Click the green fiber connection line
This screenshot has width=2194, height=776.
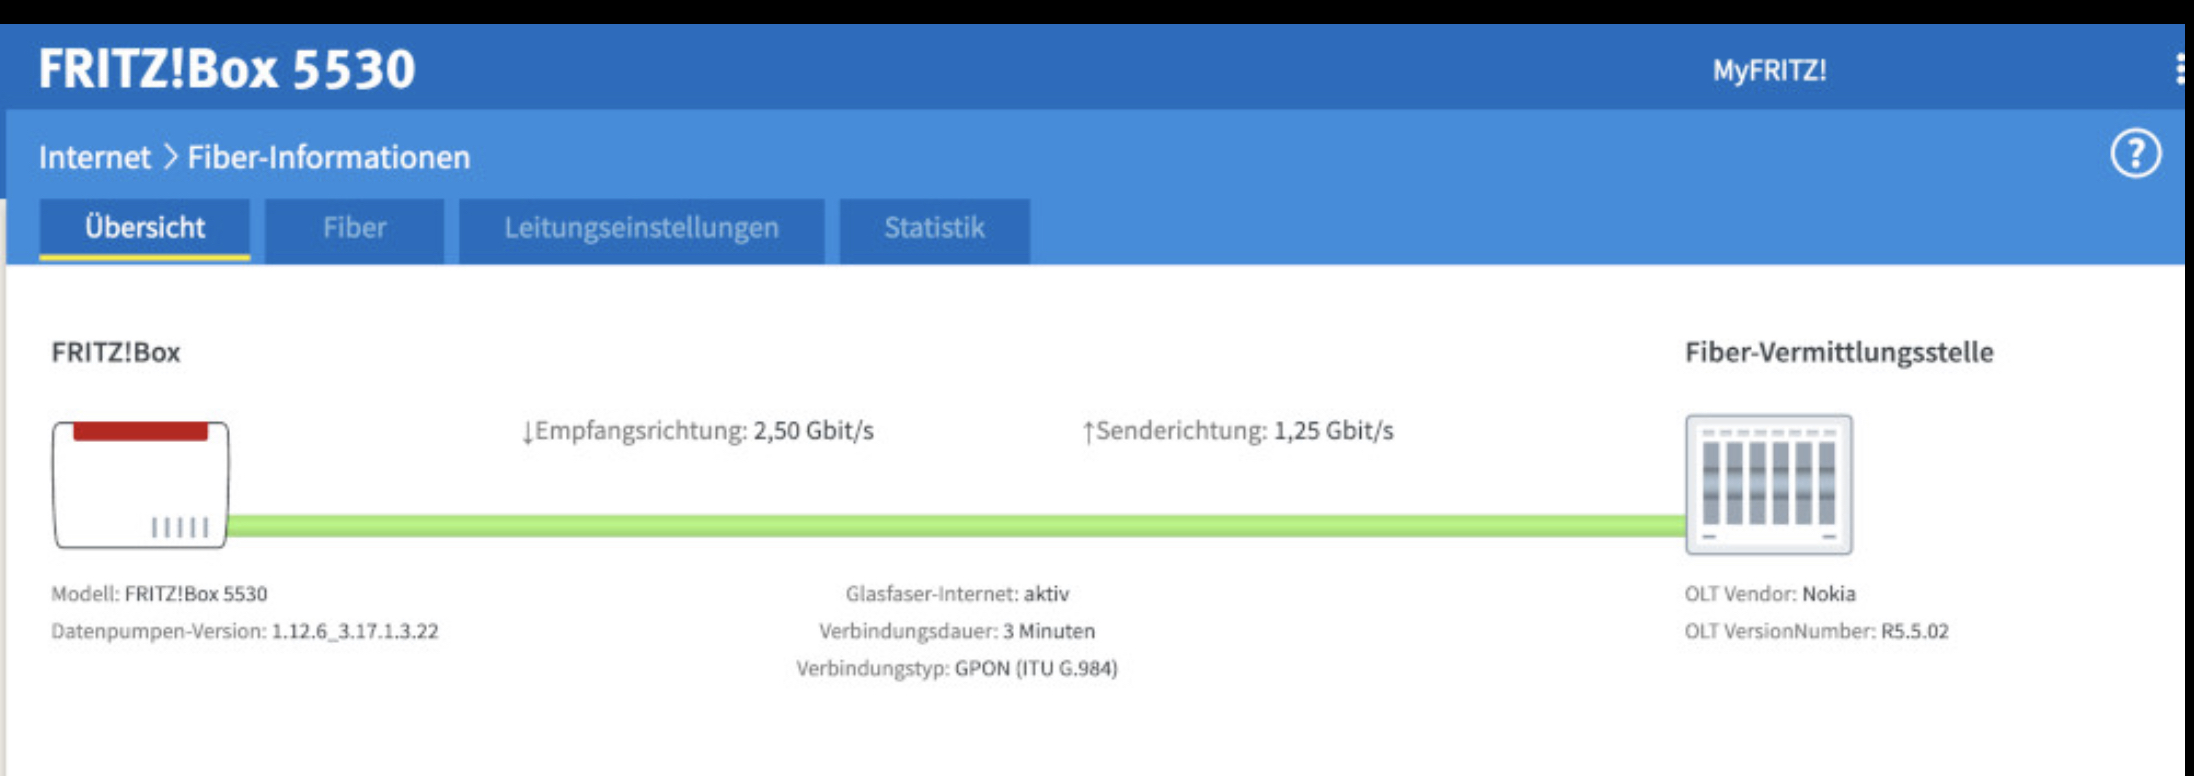coord(956,526)
